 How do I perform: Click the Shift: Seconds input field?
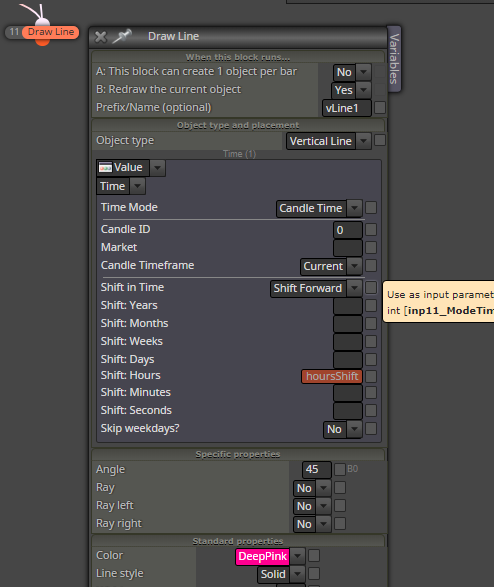point(348,411)
